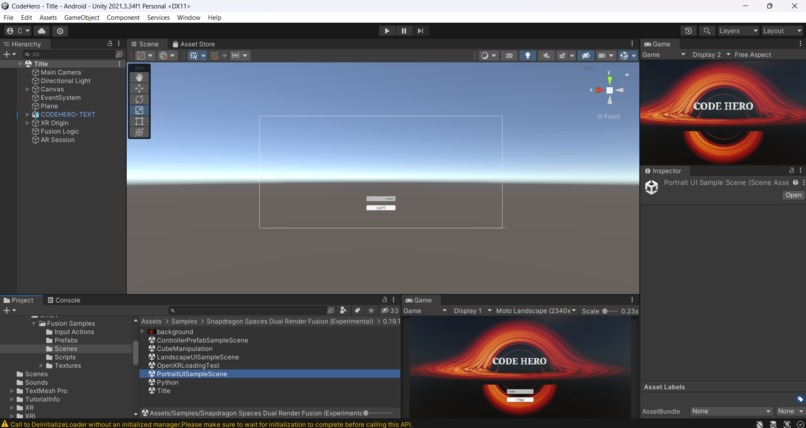Select the Rotate tool in Scene tools

tap(139, 99)
